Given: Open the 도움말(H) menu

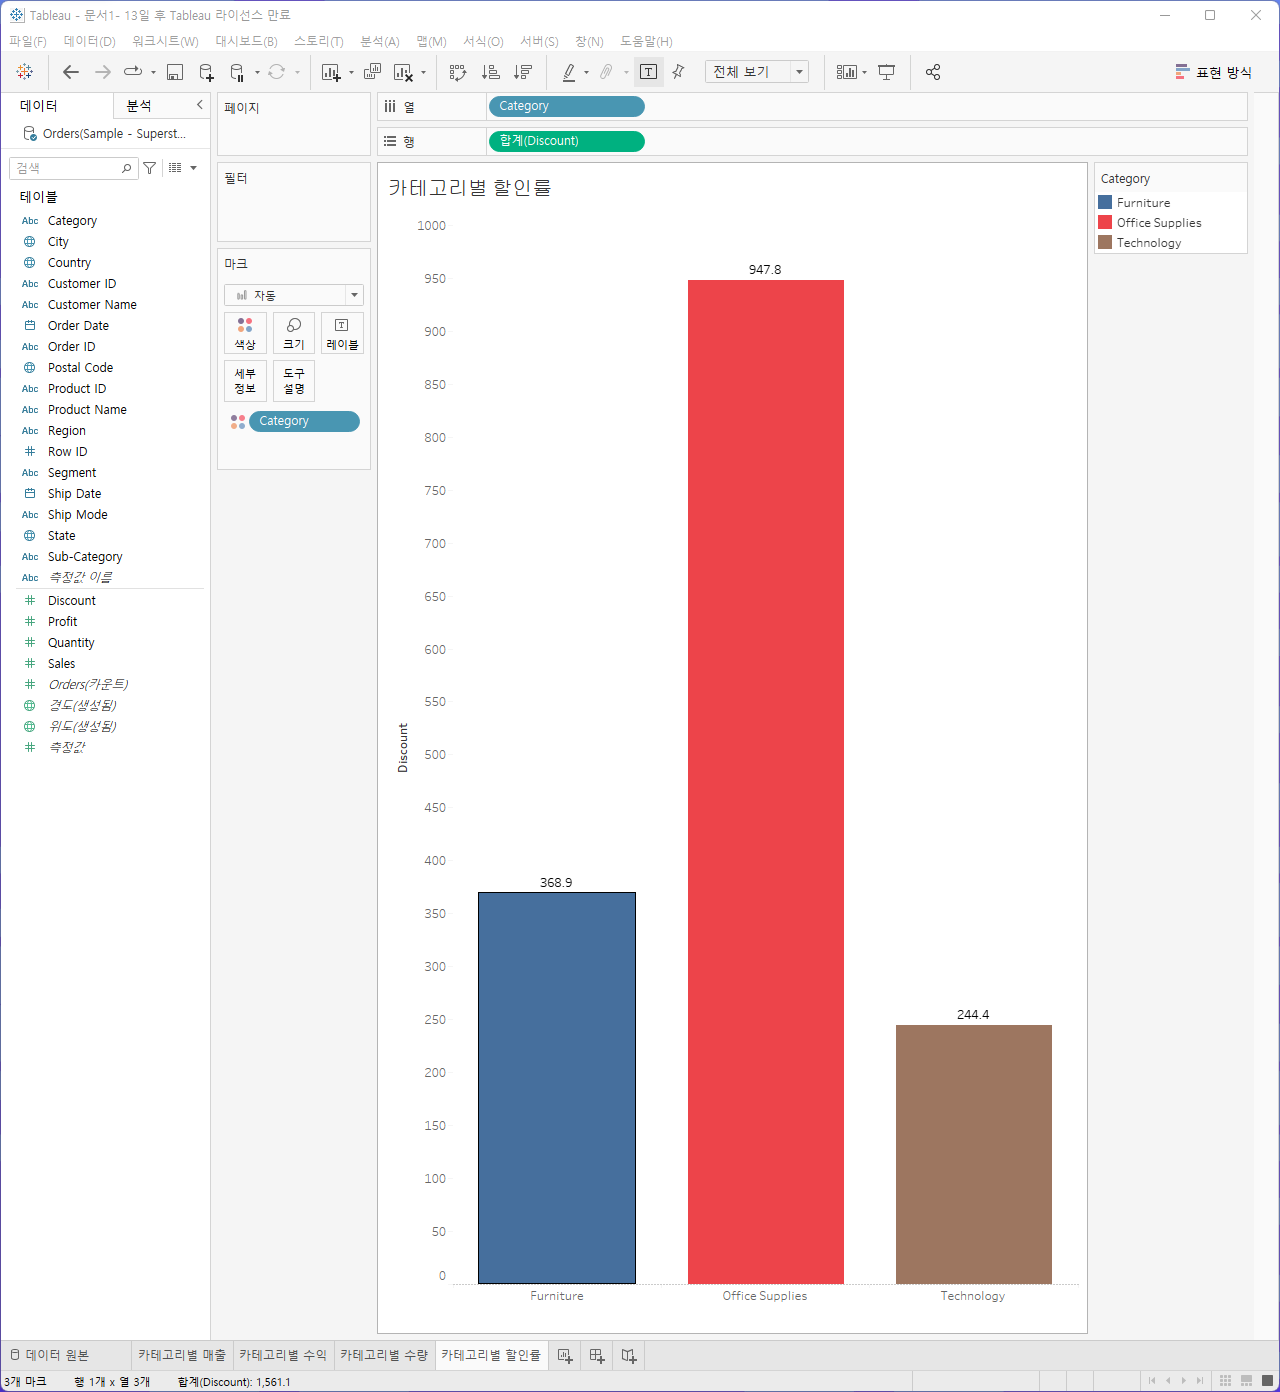Looking at the screenshot, I should (x=646, y=41).
